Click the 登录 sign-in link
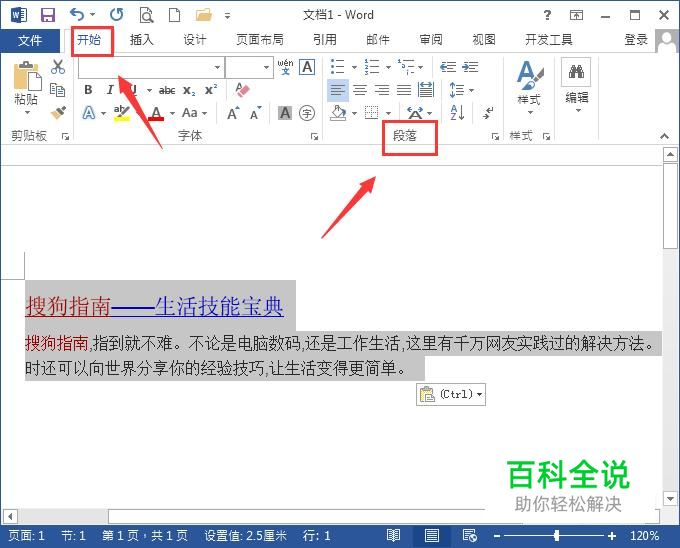Screen dimensions: 680x548 (636, 40)
